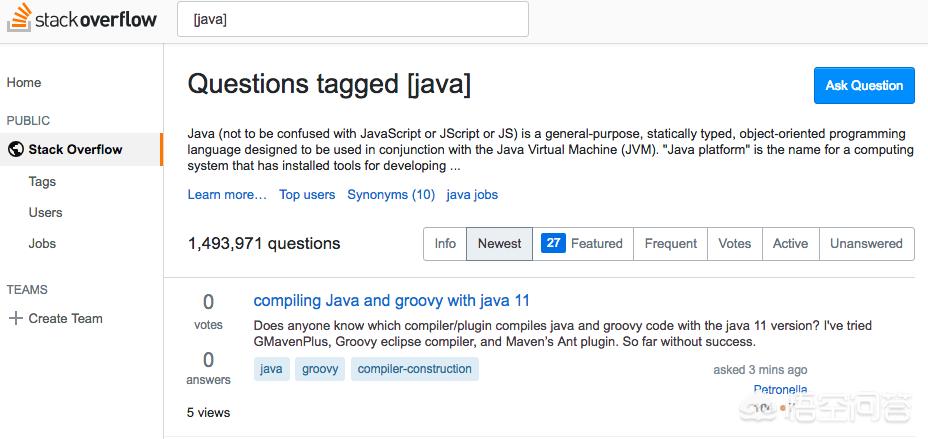Open the java jobs link

pos(472,195)
